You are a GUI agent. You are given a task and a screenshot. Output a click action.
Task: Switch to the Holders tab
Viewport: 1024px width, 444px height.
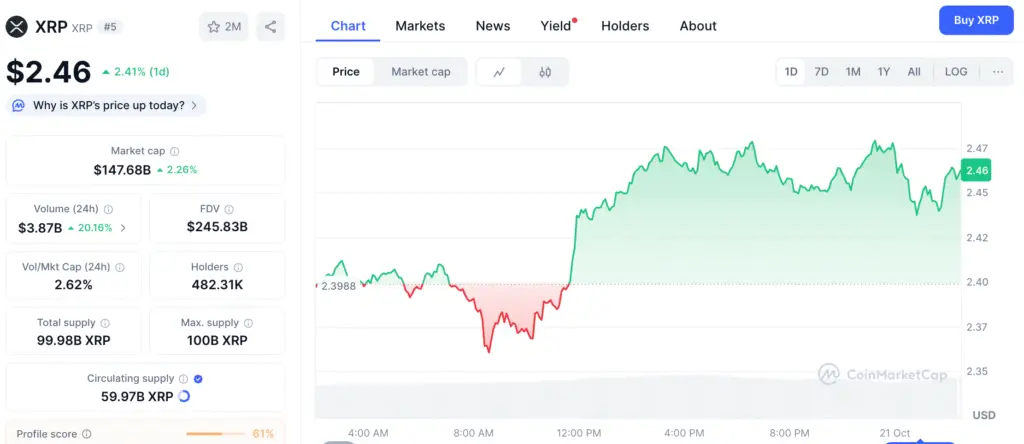(x=625, y=26)
